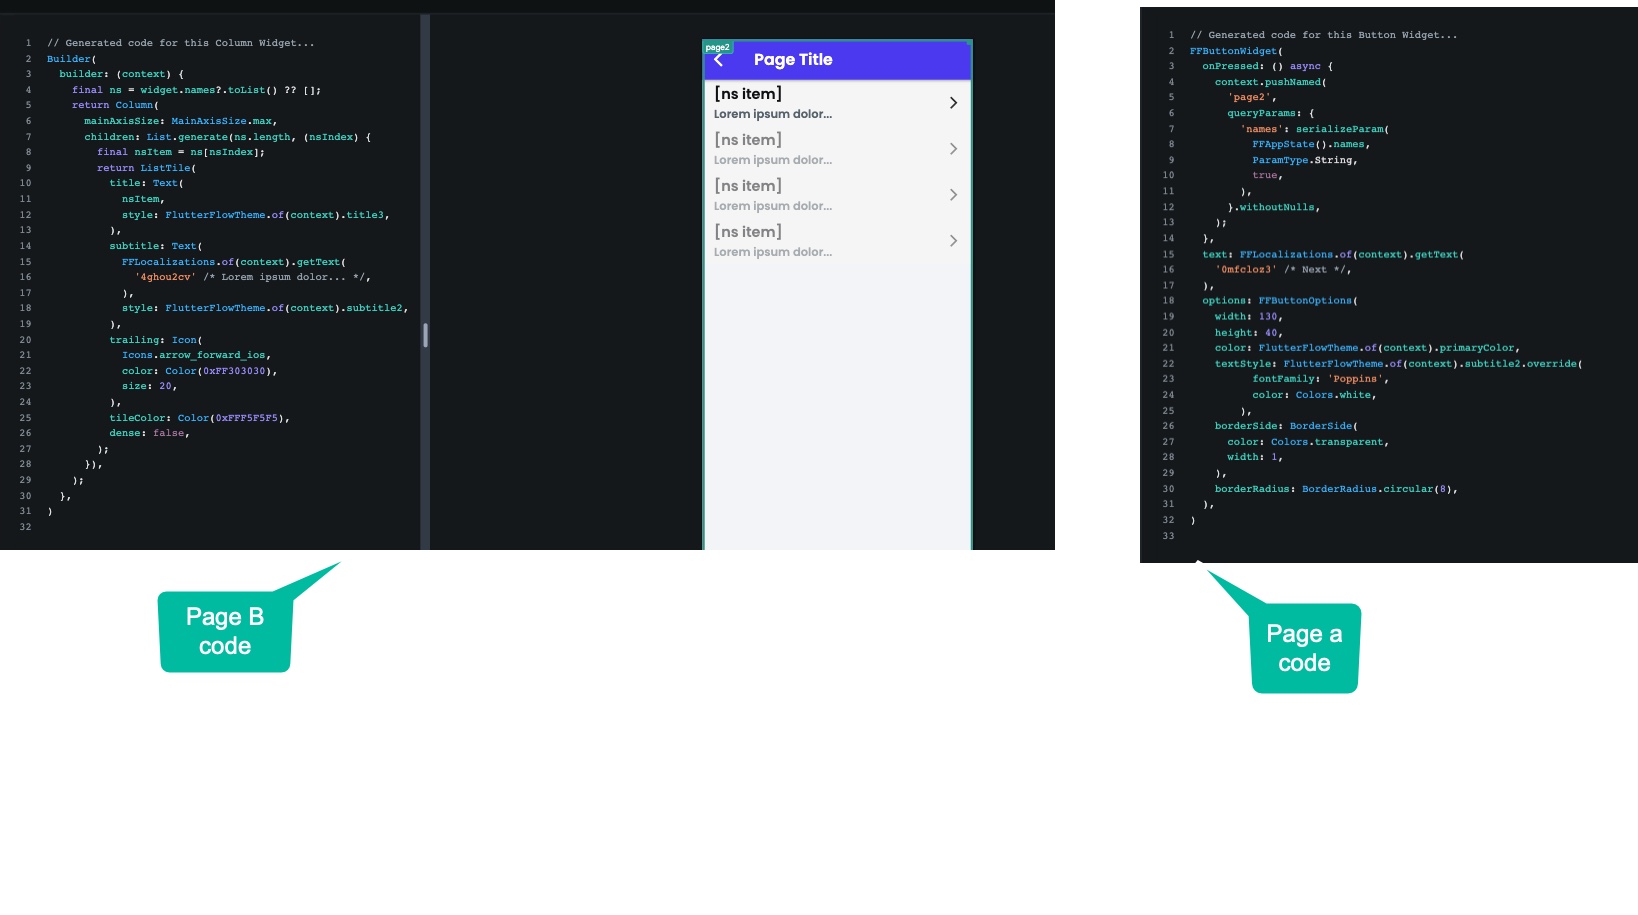
Task: Click the chevron icon on the second [ns item] row
Action: click(953, 148)
